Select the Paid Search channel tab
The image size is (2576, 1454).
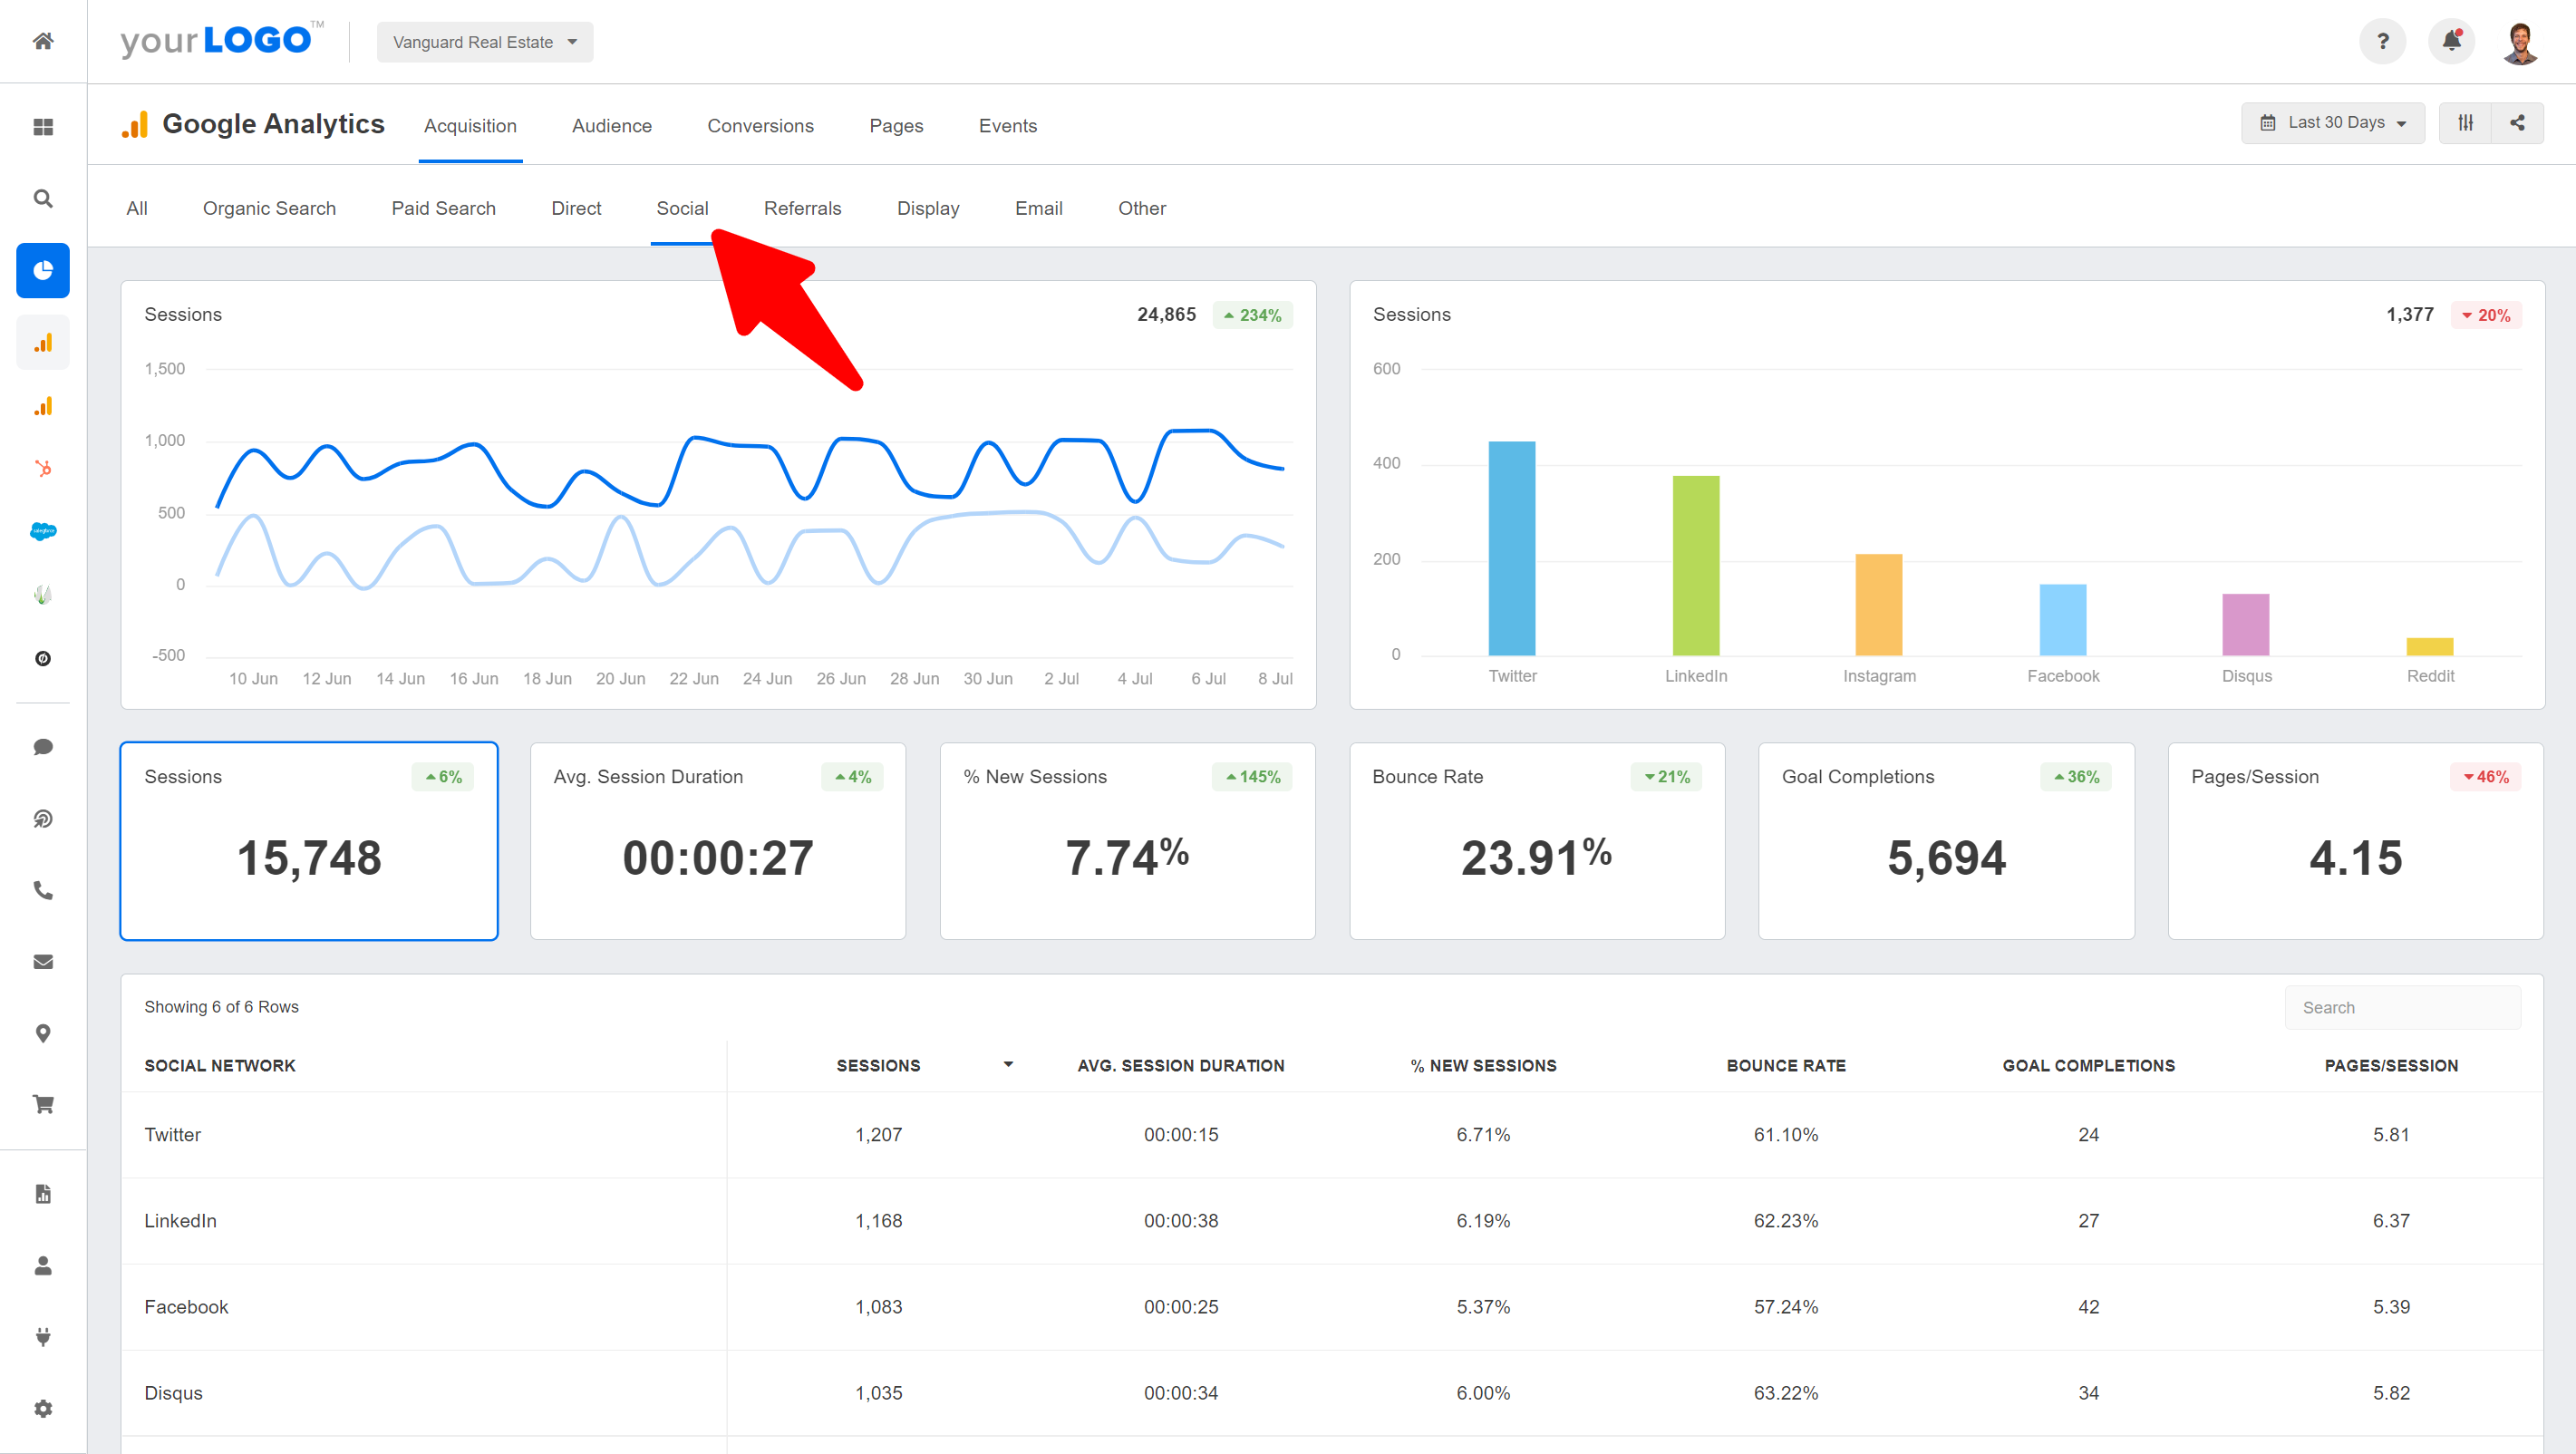(x=443, y=208)
